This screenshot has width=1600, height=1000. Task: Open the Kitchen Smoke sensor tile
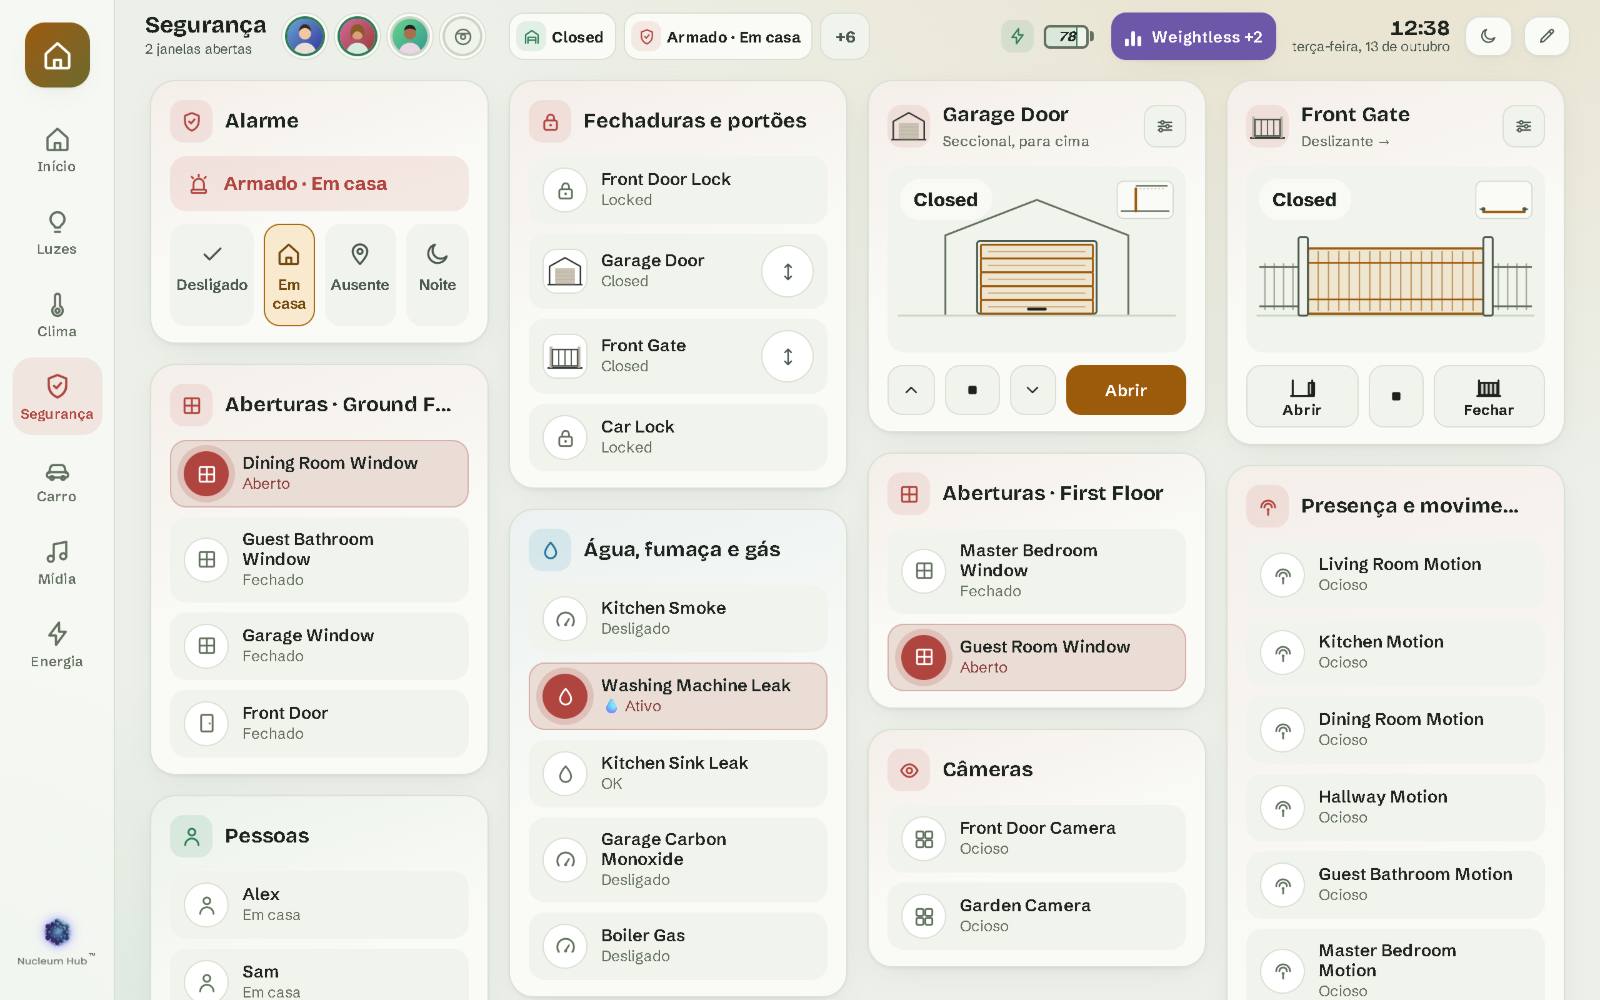click(x=678, y=618)
